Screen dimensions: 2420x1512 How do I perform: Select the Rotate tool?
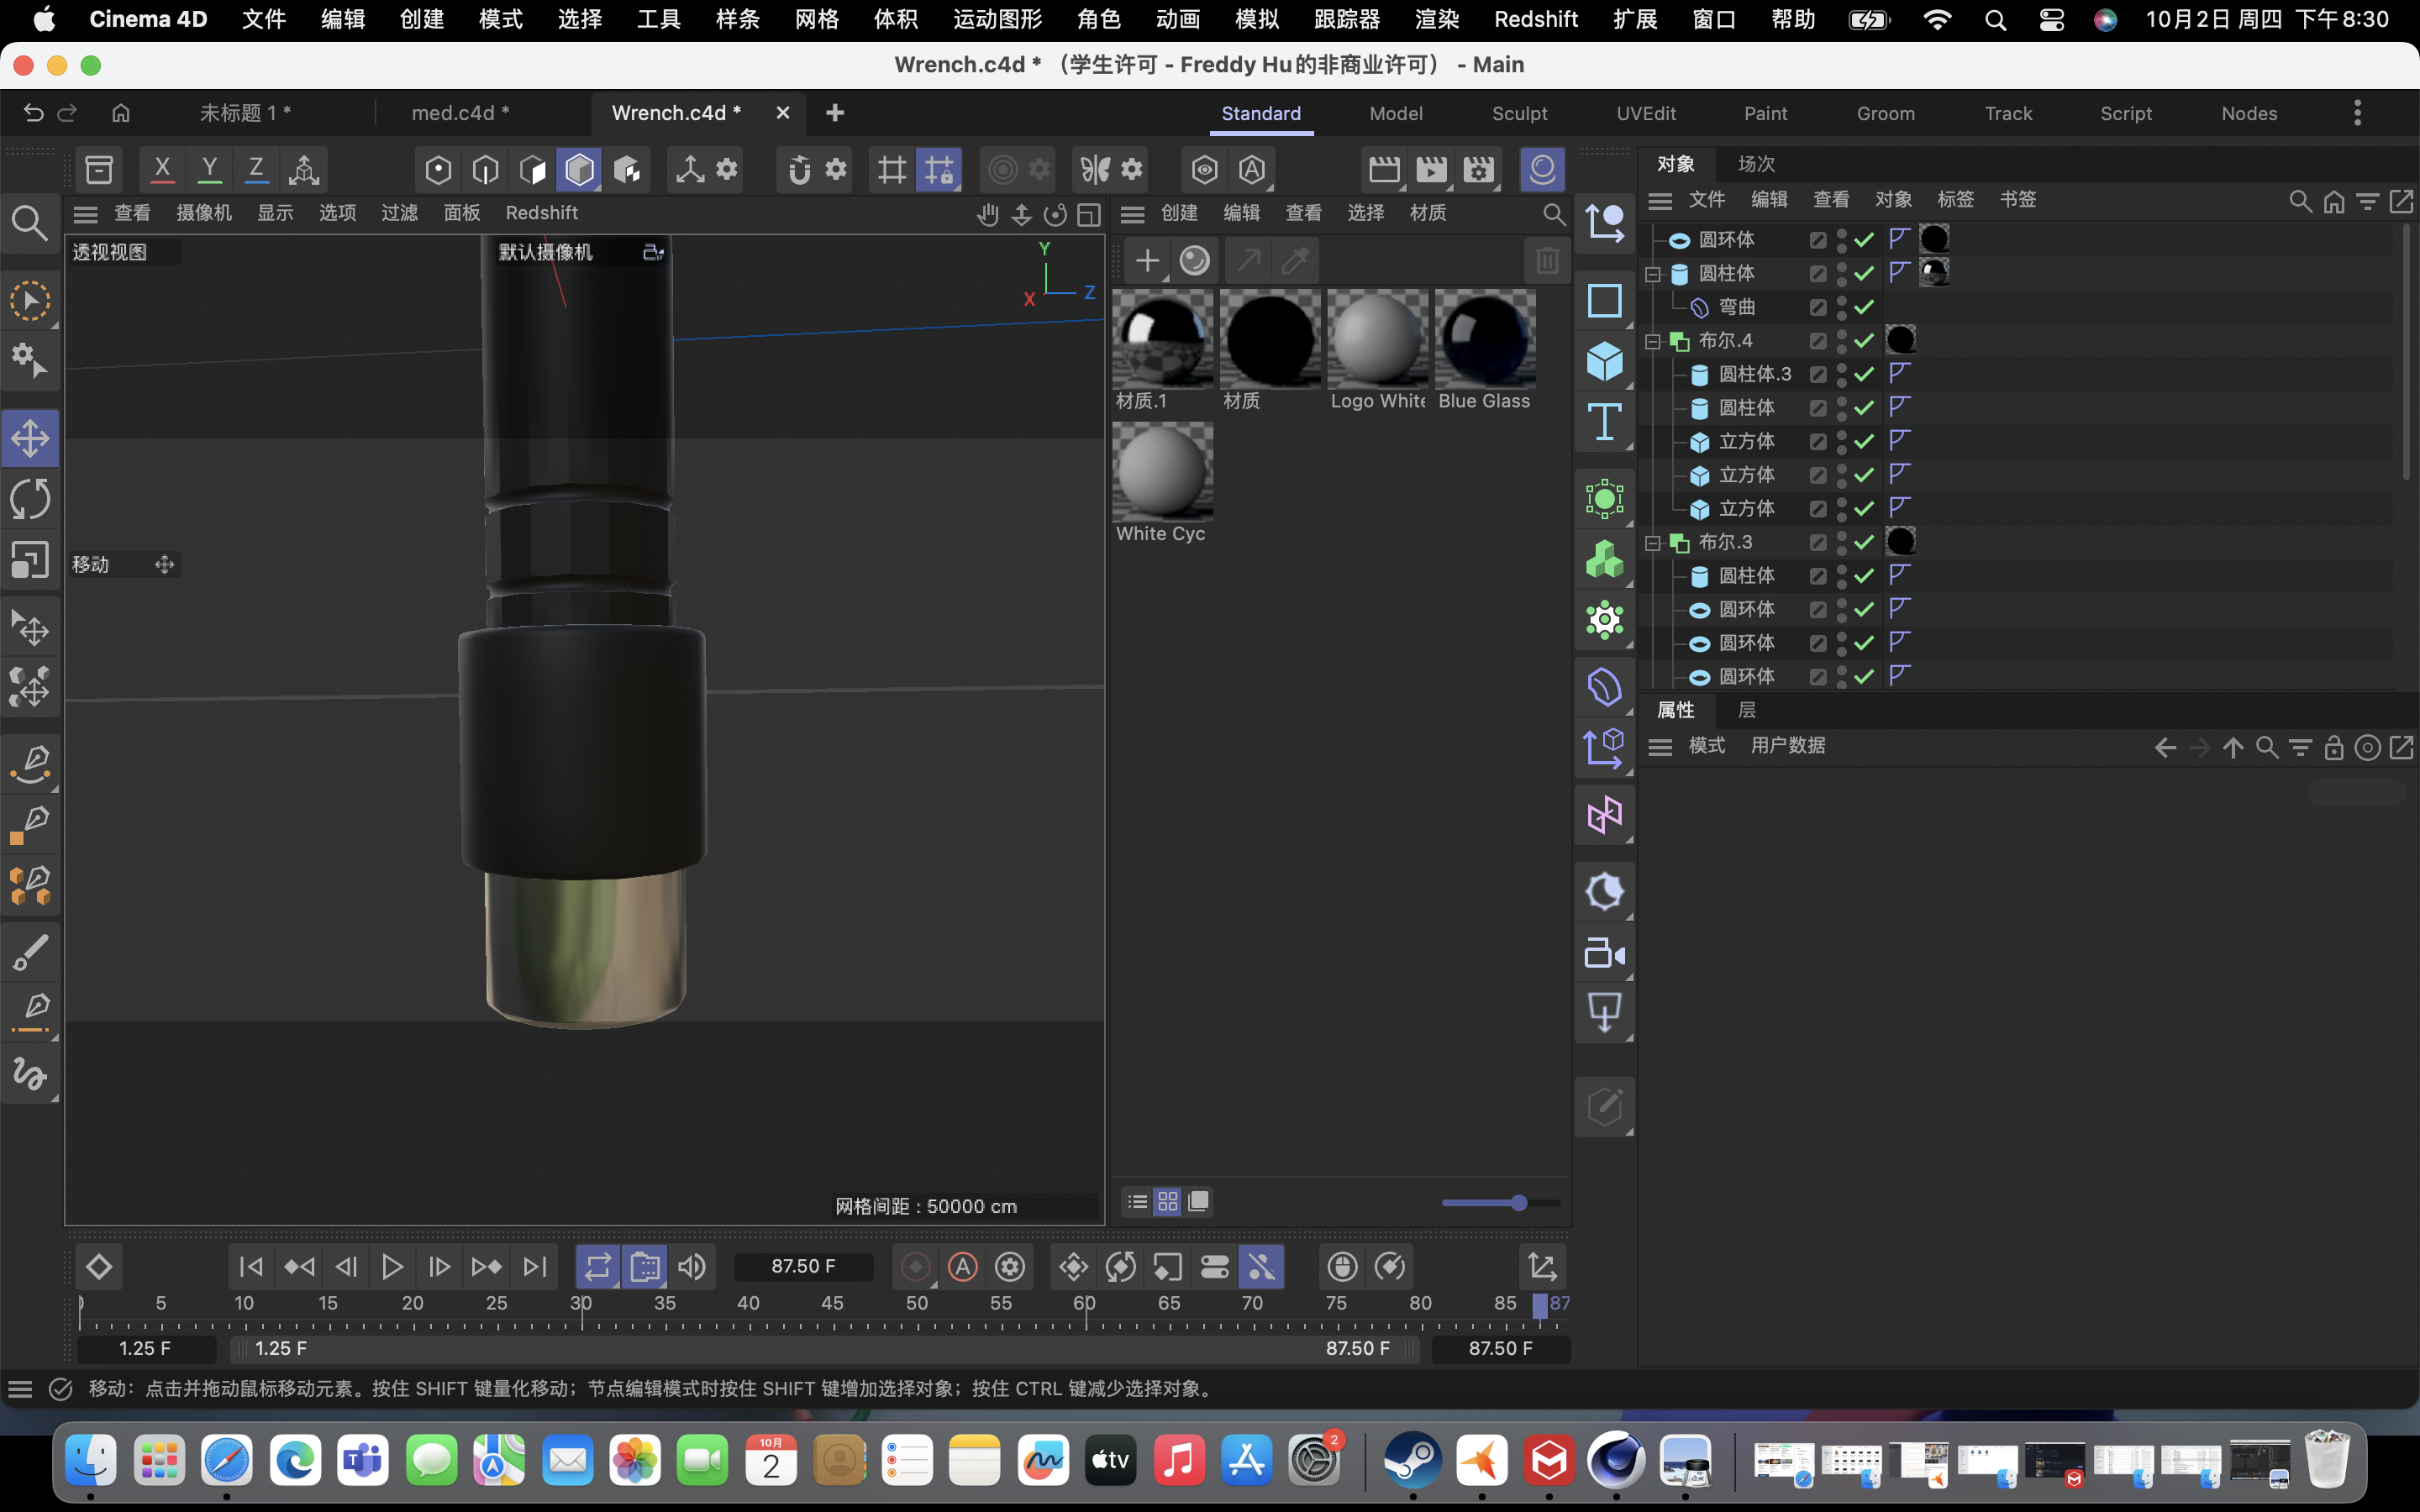click(30, 498)
